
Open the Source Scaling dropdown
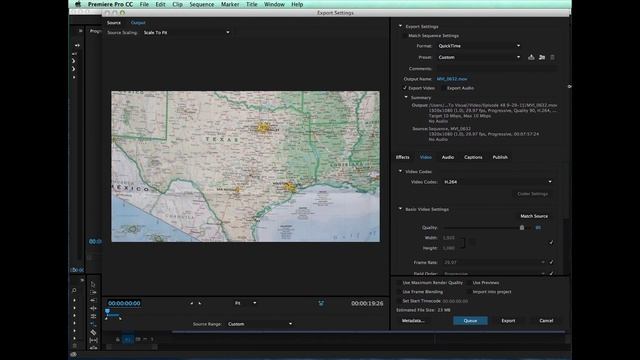(x=186, y=32)
